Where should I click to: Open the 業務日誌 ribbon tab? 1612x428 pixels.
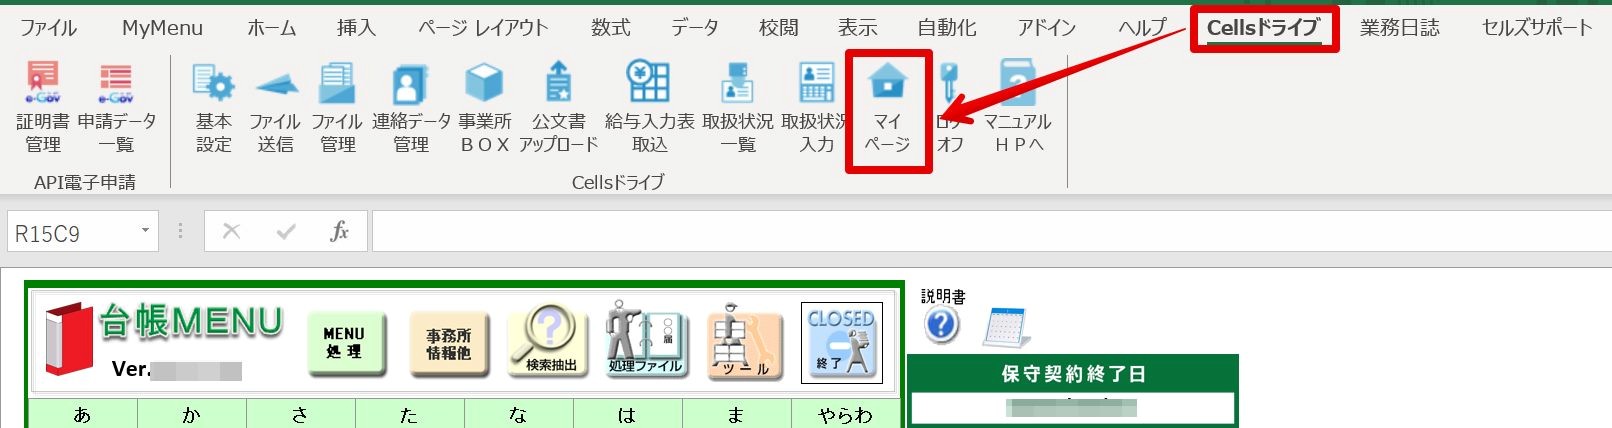coord(1400,28)
